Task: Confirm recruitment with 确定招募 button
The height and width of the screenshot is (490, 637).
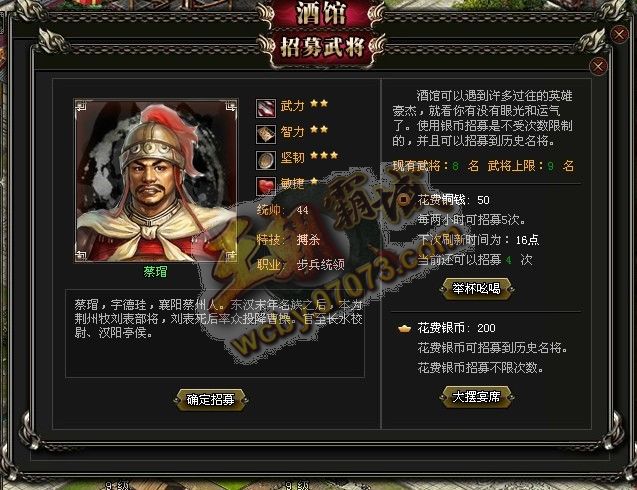Action: coord(210,399)
